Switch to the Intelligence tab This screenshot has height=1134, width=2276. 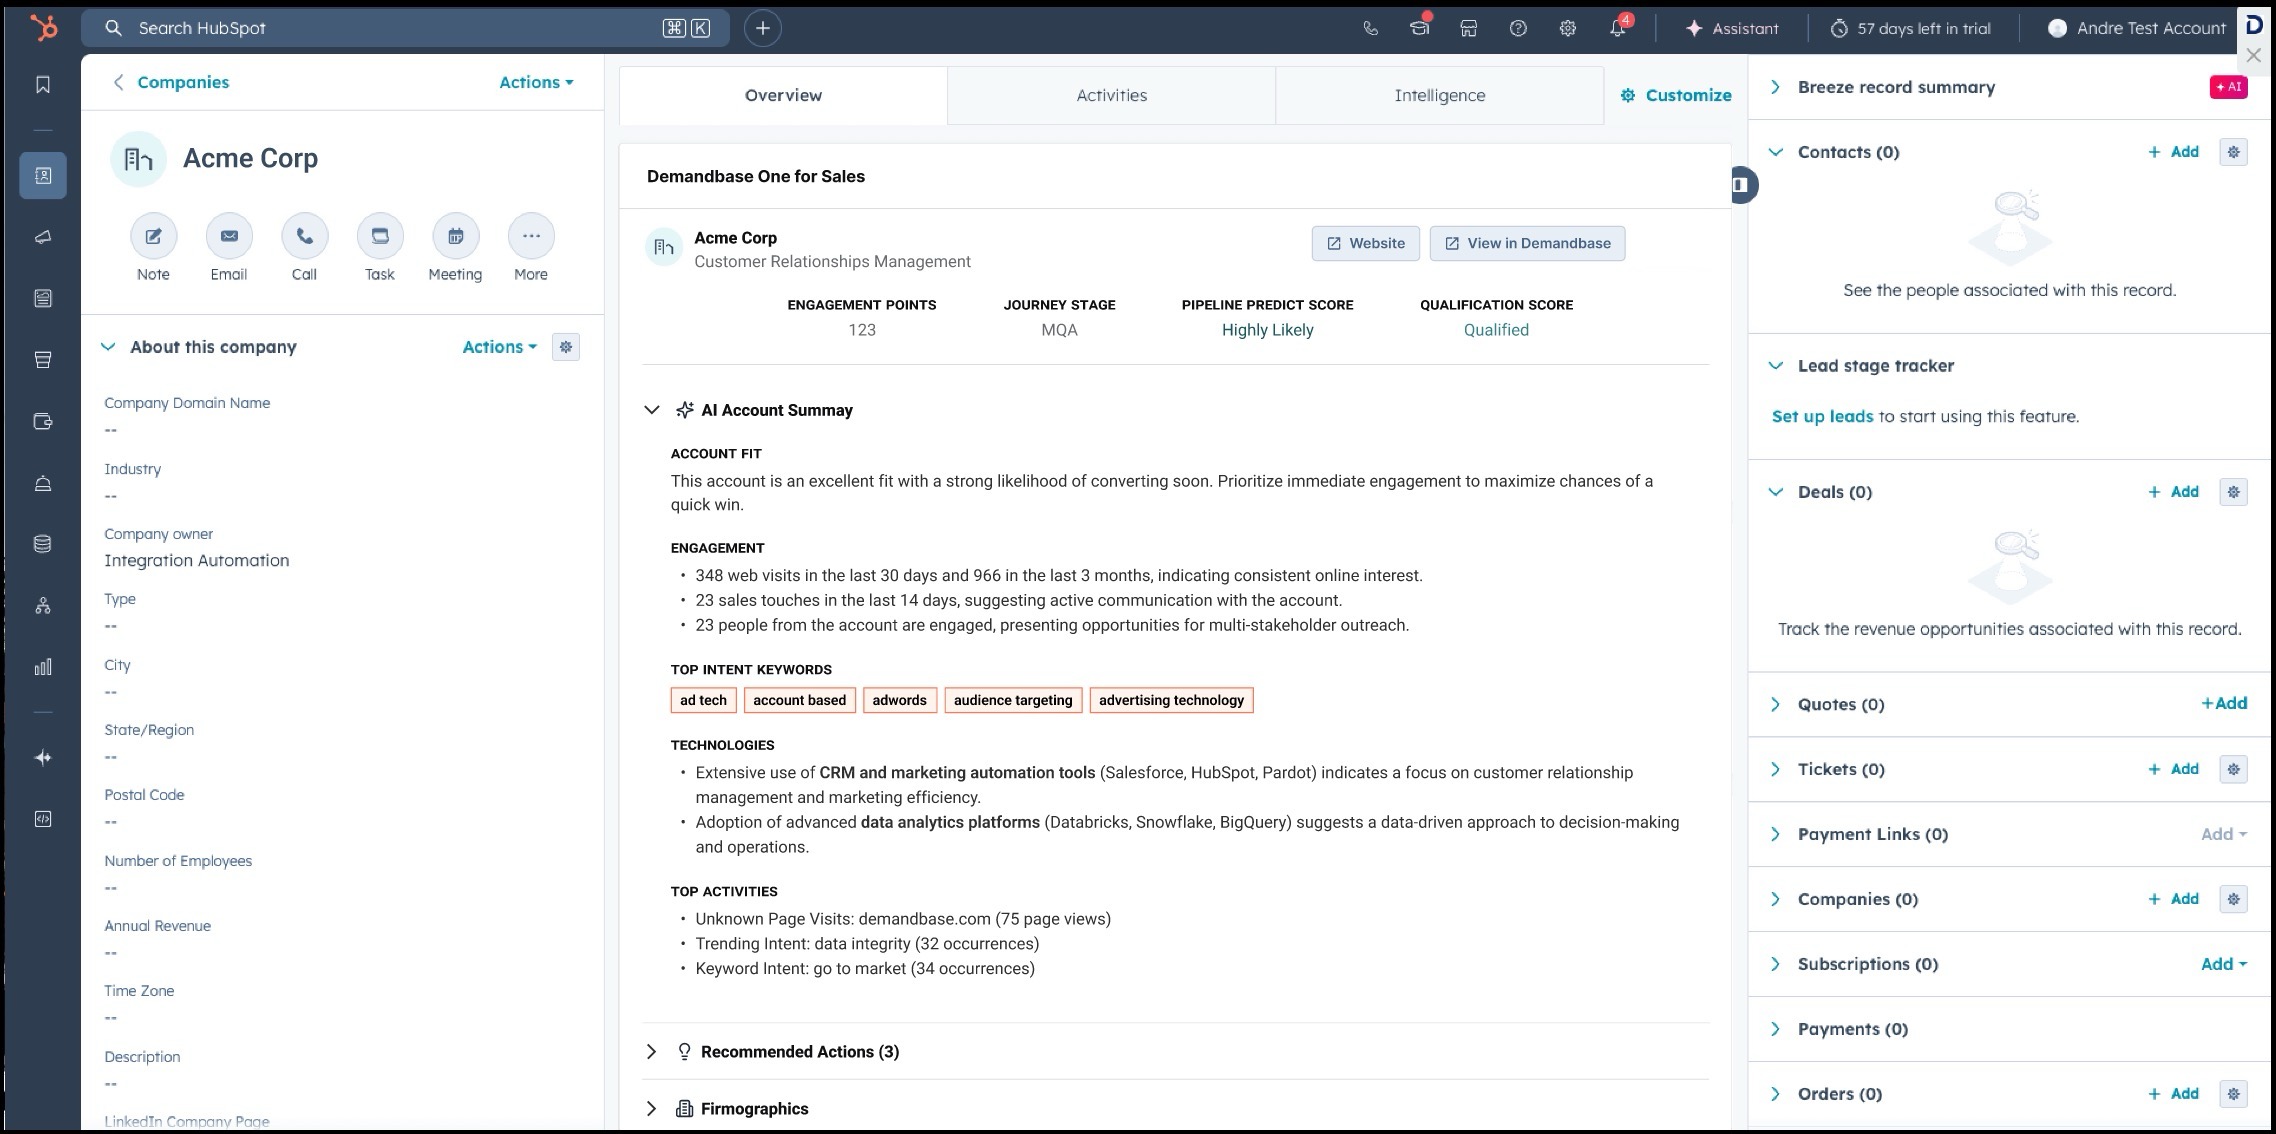pos(1439,96)
